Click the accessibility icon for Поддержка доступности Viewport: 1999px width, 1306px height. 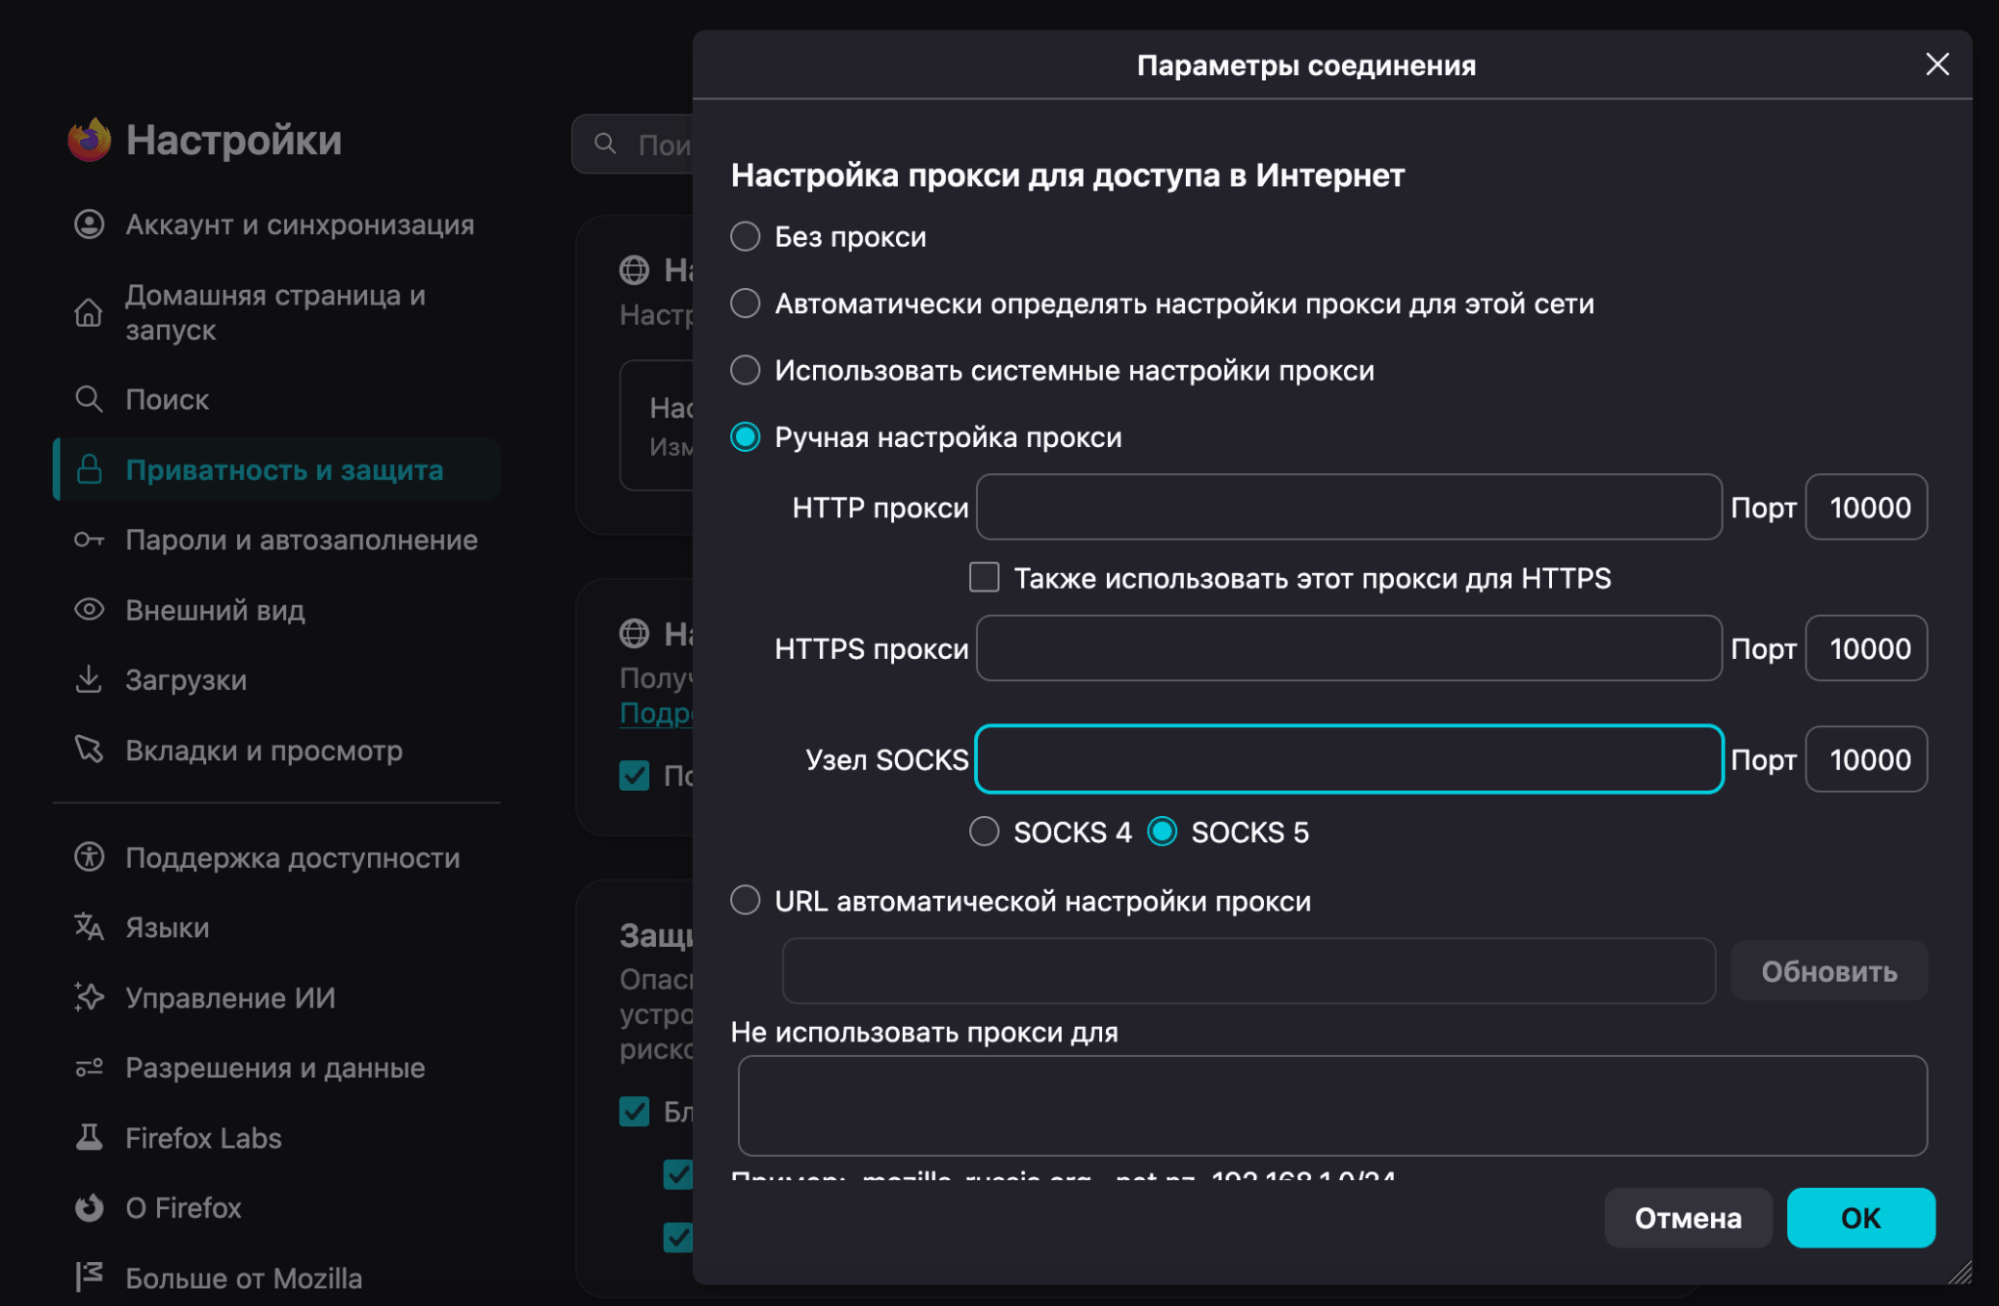point(89,857)
